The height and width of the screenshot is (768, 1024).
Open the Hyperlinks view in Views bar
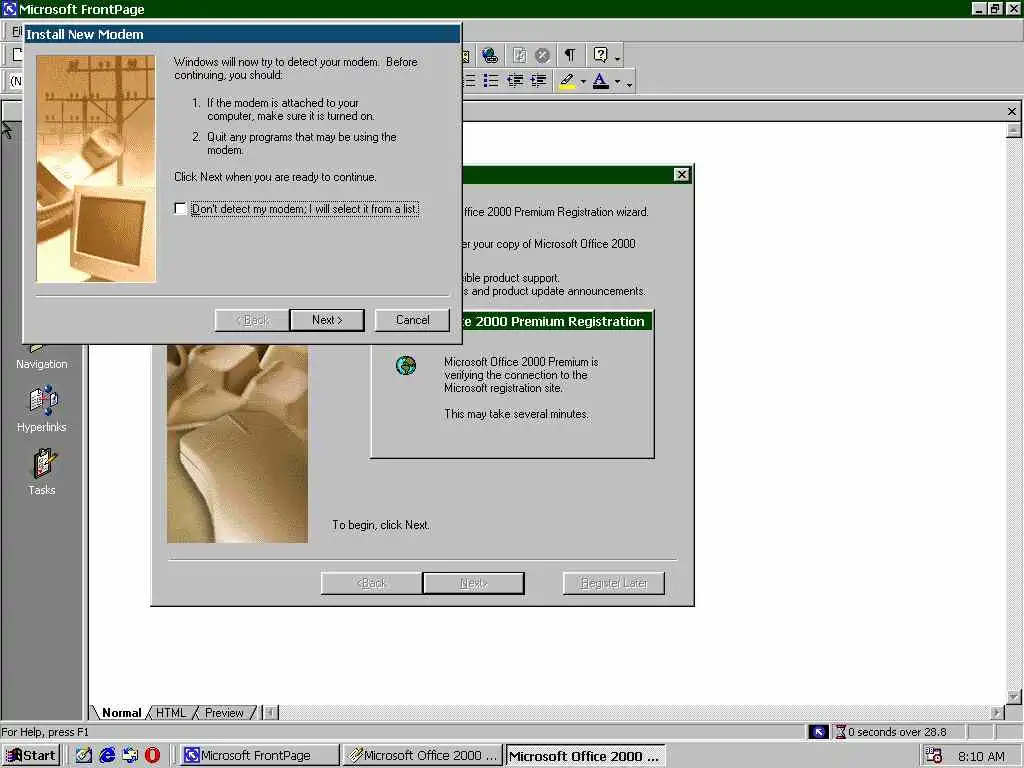(x=42, y=409)
